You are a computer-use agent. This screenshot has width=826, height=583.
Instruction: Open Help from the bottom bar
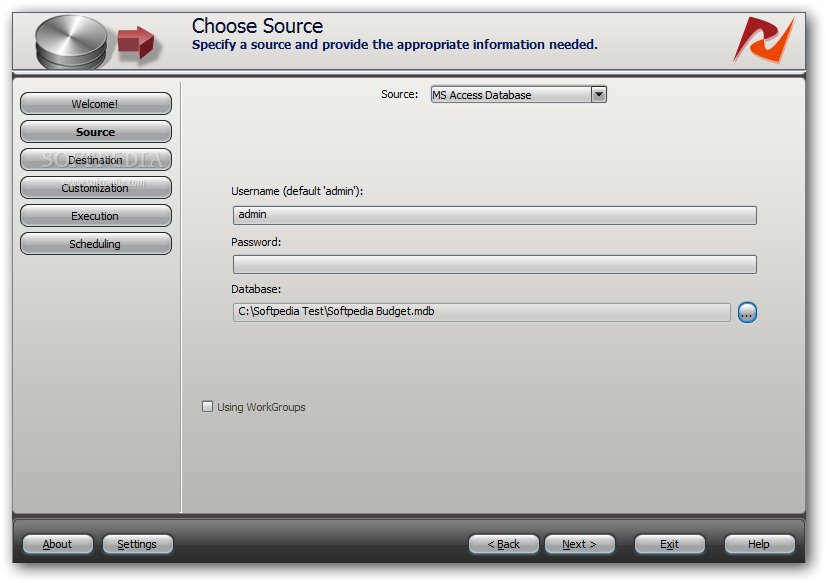pos(759,544)
